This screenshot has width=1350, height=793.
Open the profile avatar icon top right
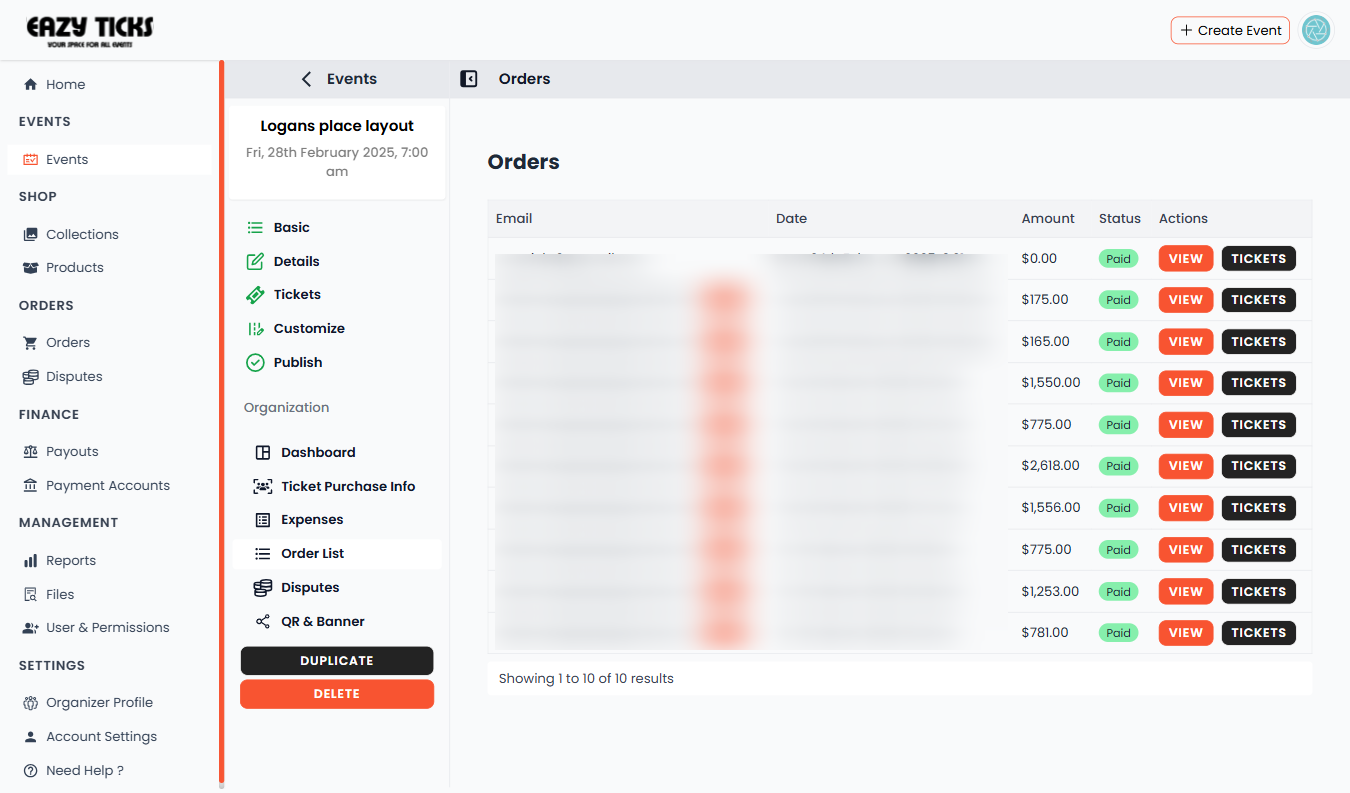(x=1316, y=30)
